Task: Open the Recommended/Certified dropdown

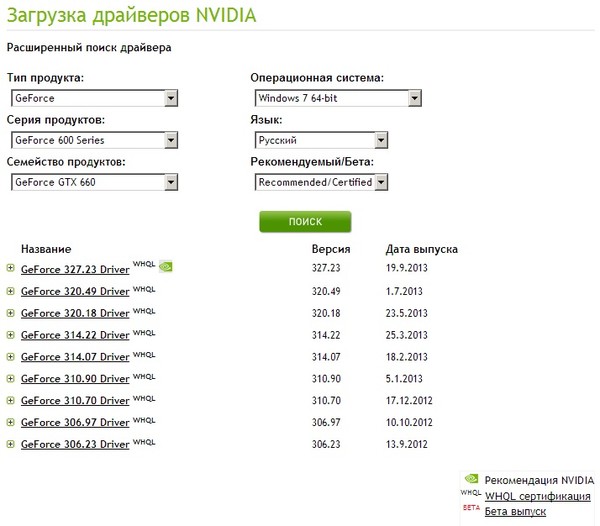Action: 321,182
